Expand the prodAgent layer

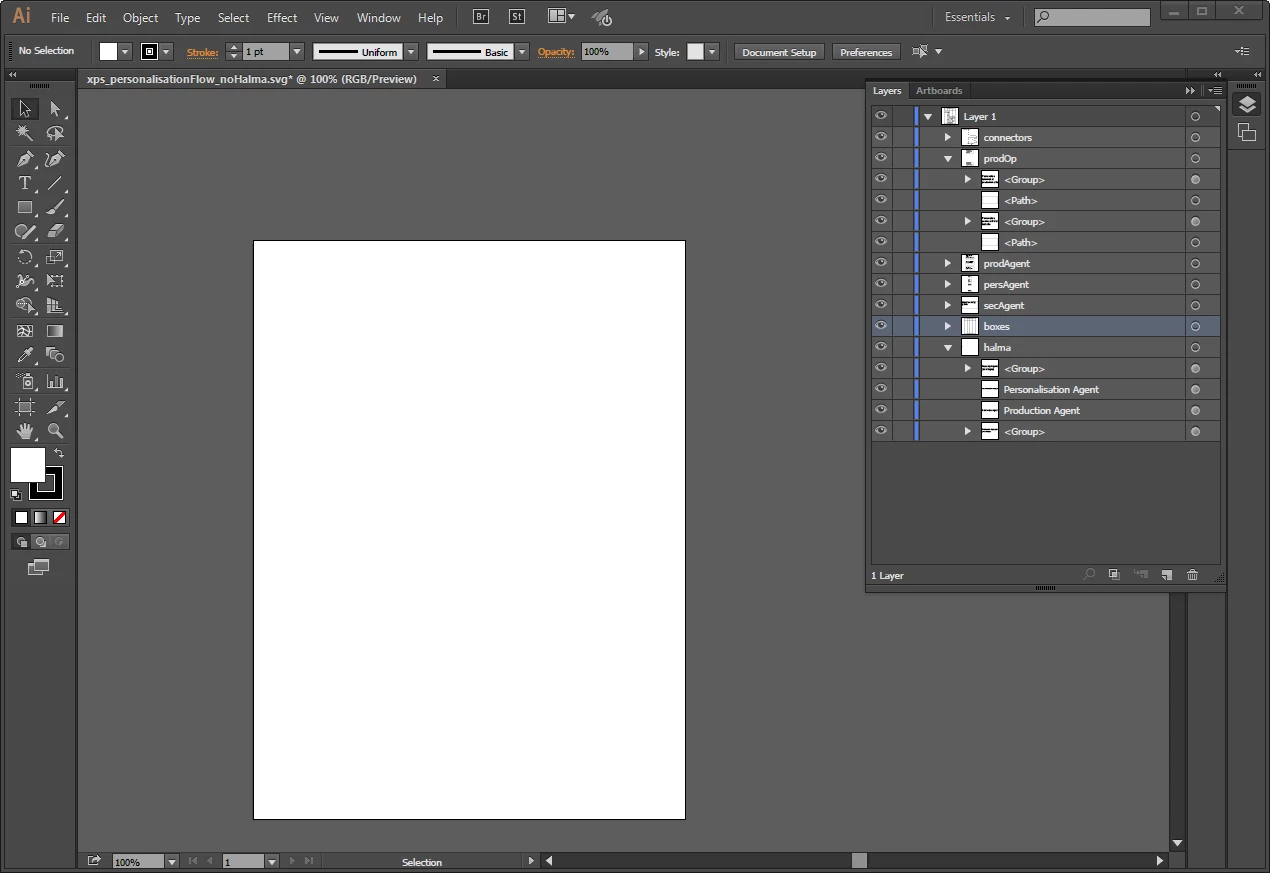click(x=948, y=263)
